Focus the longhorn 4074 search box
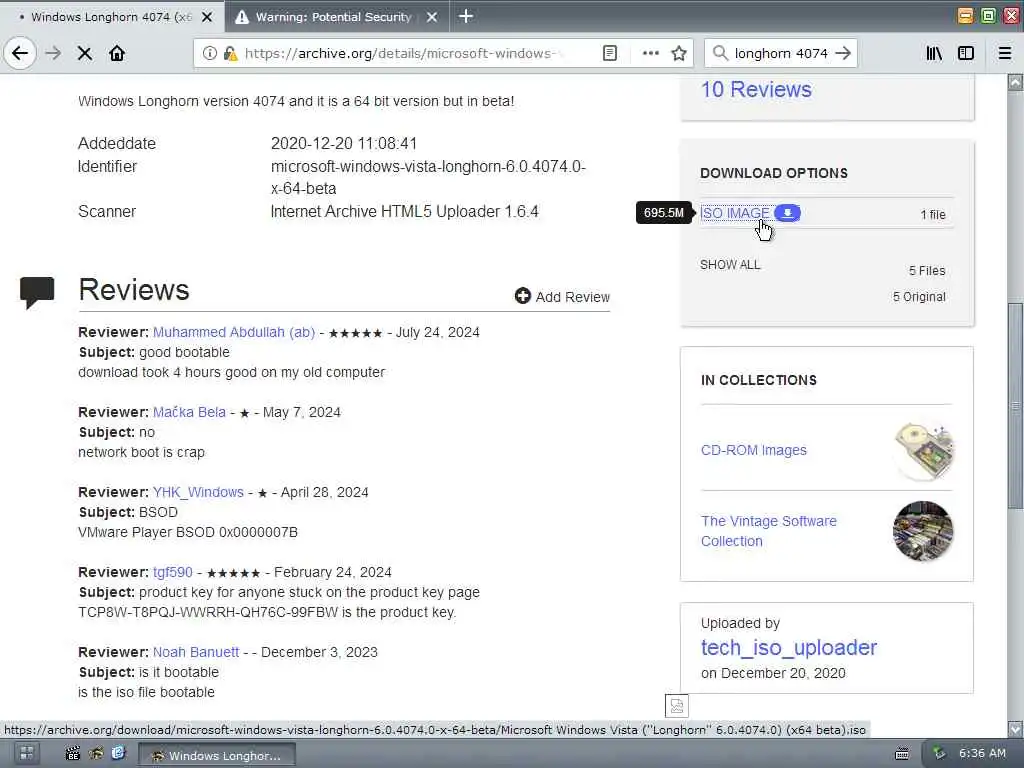1024x768 pixels. pos(780,53)
